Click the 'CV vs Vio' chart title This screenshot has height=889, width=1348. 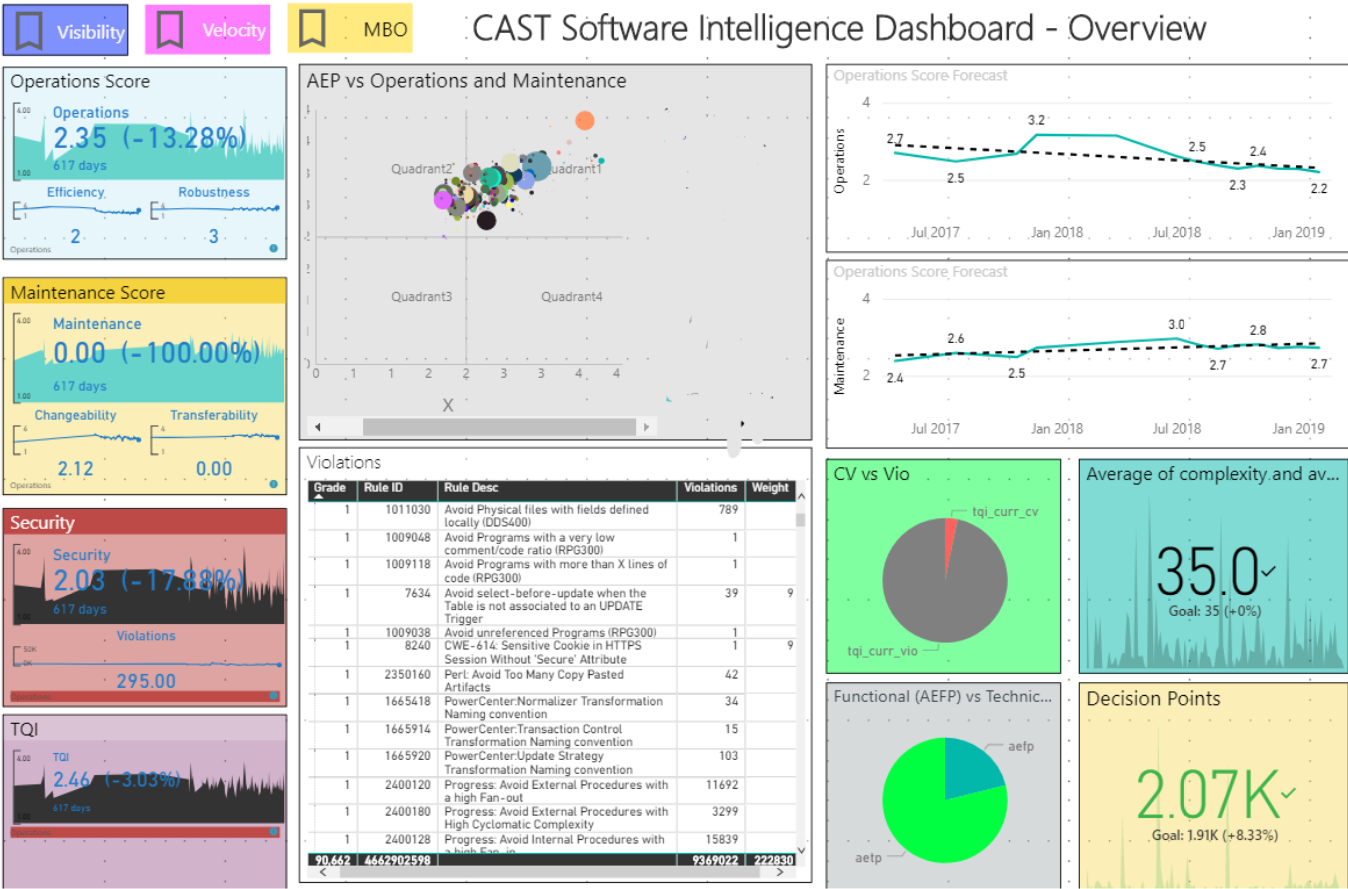(872, 474)
